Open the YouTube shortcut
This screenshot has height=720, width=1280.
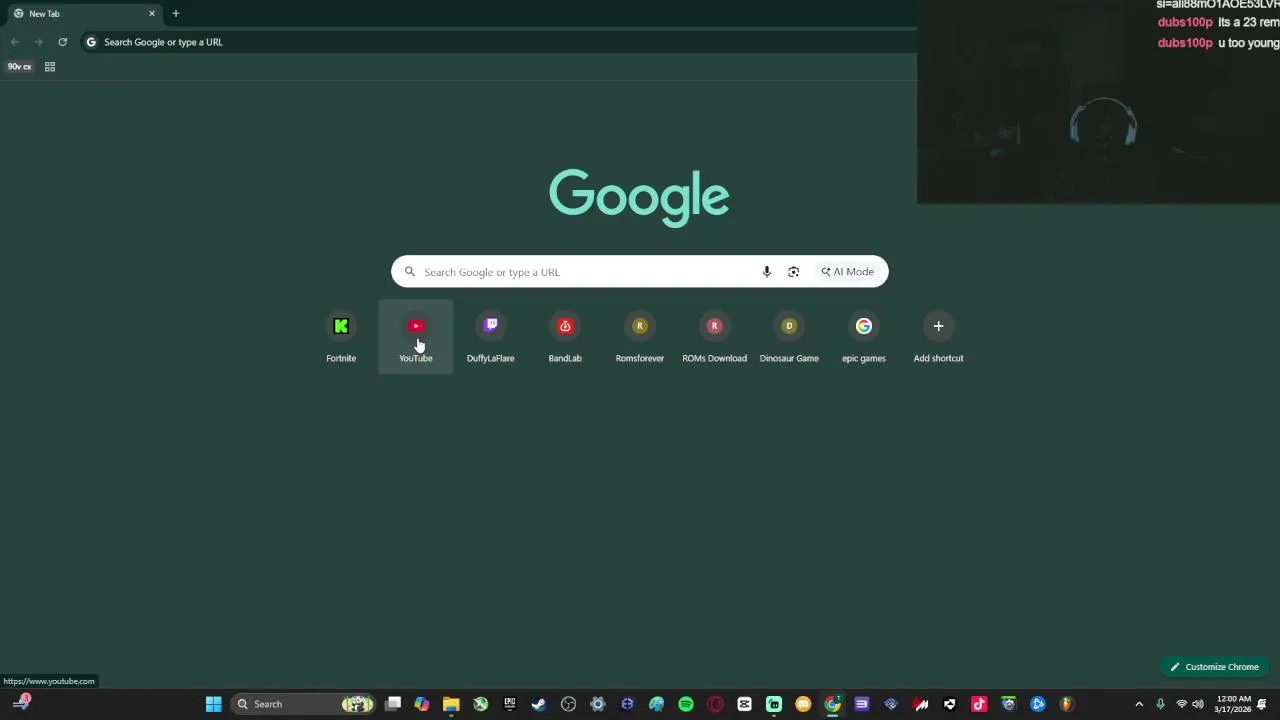(416, 337)
